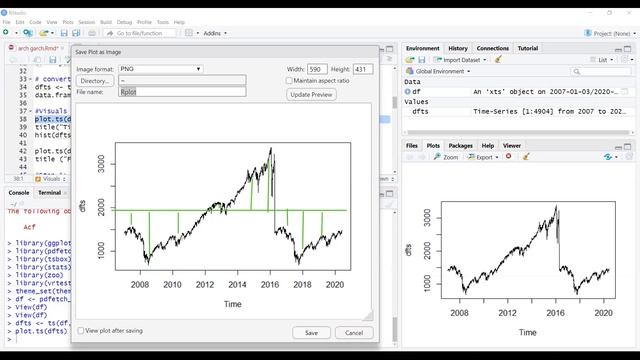This screenshot has width=640, height=360.
Task: Click the Plots pane publish icon
Action: coord(608,157)
